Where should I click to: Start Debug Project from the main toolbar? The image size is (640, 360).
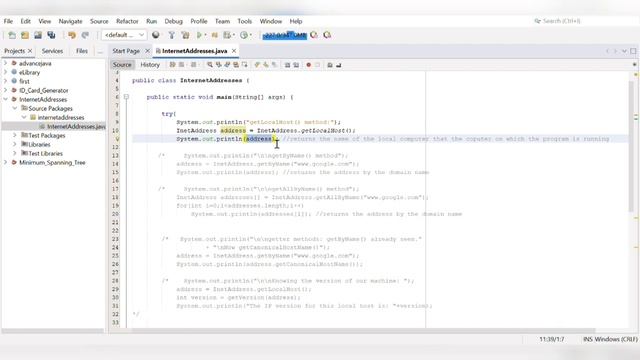coord(214,35)
